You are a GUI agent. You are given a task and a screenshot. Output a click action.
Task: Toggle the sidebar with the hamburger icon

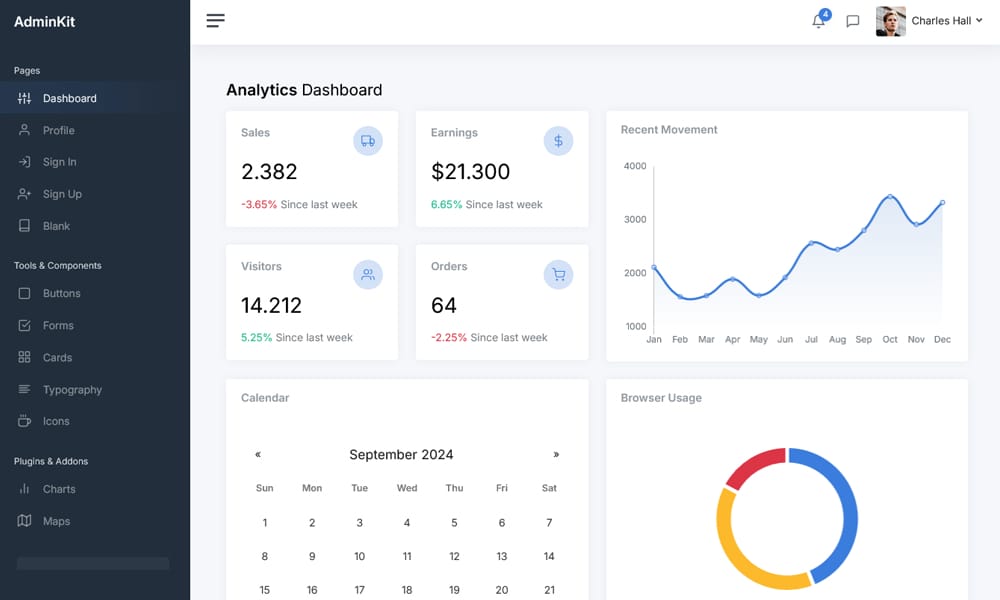tap(215, 20)
